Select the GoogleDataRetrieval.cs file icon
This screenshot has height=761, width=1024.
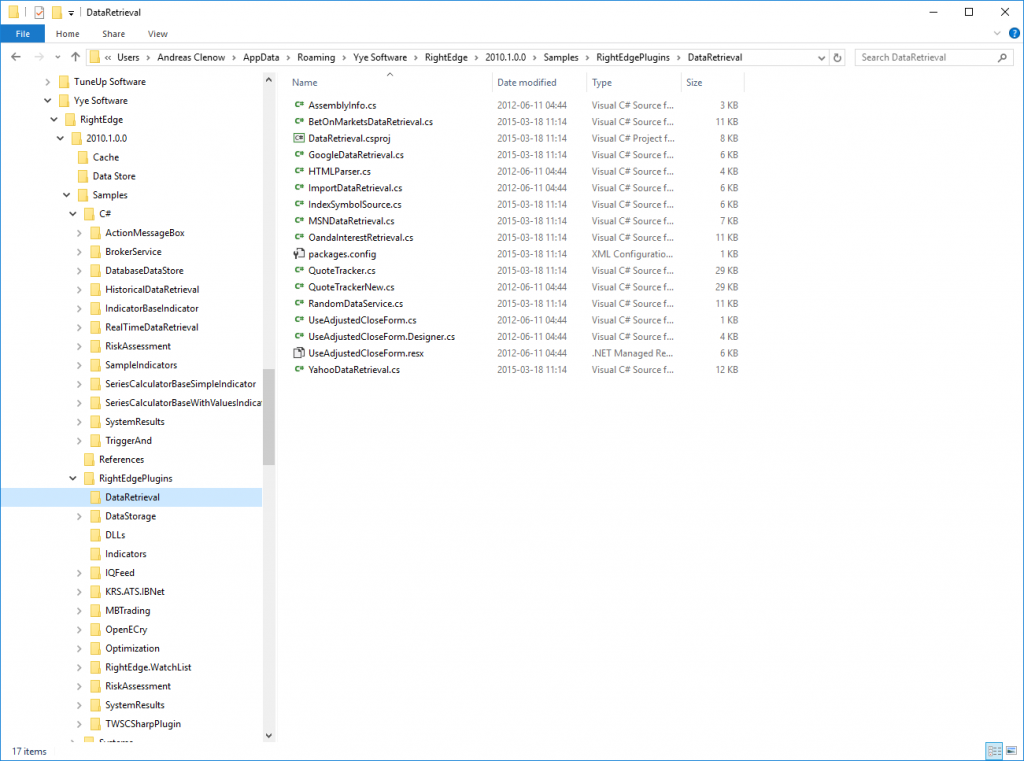299,154
